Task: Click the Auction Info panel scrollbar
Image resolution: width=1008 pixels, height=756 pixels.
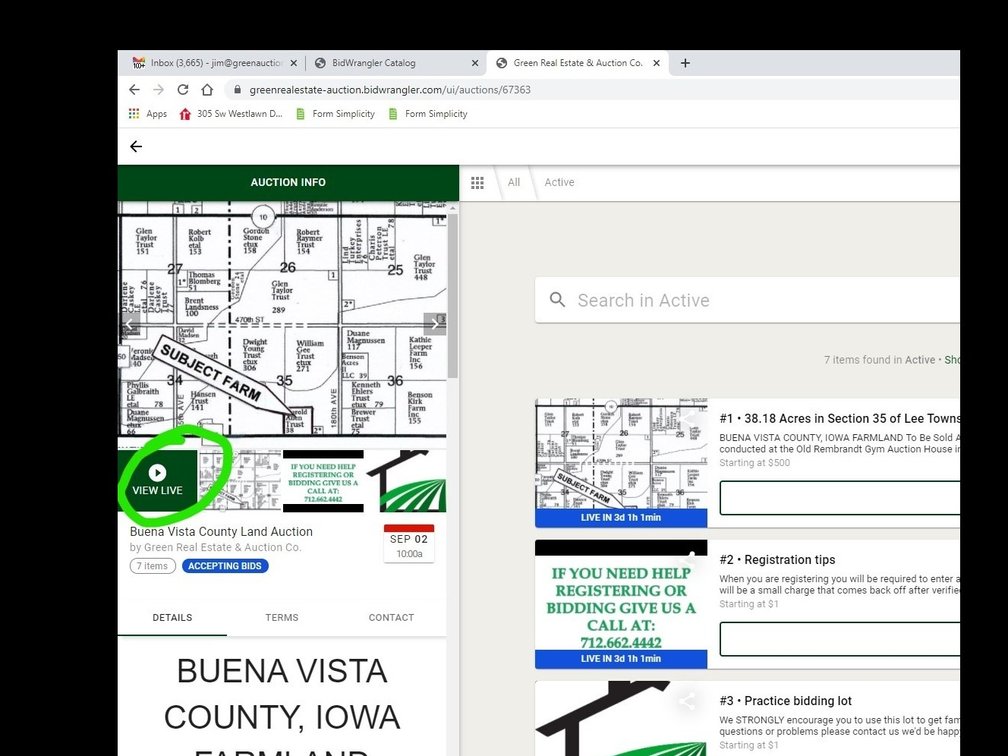Action: click(453, 296)
